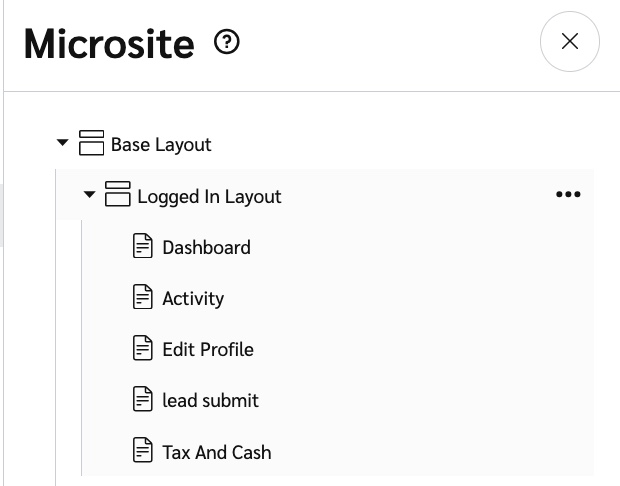Select the Dashboard page

point(206,248)
